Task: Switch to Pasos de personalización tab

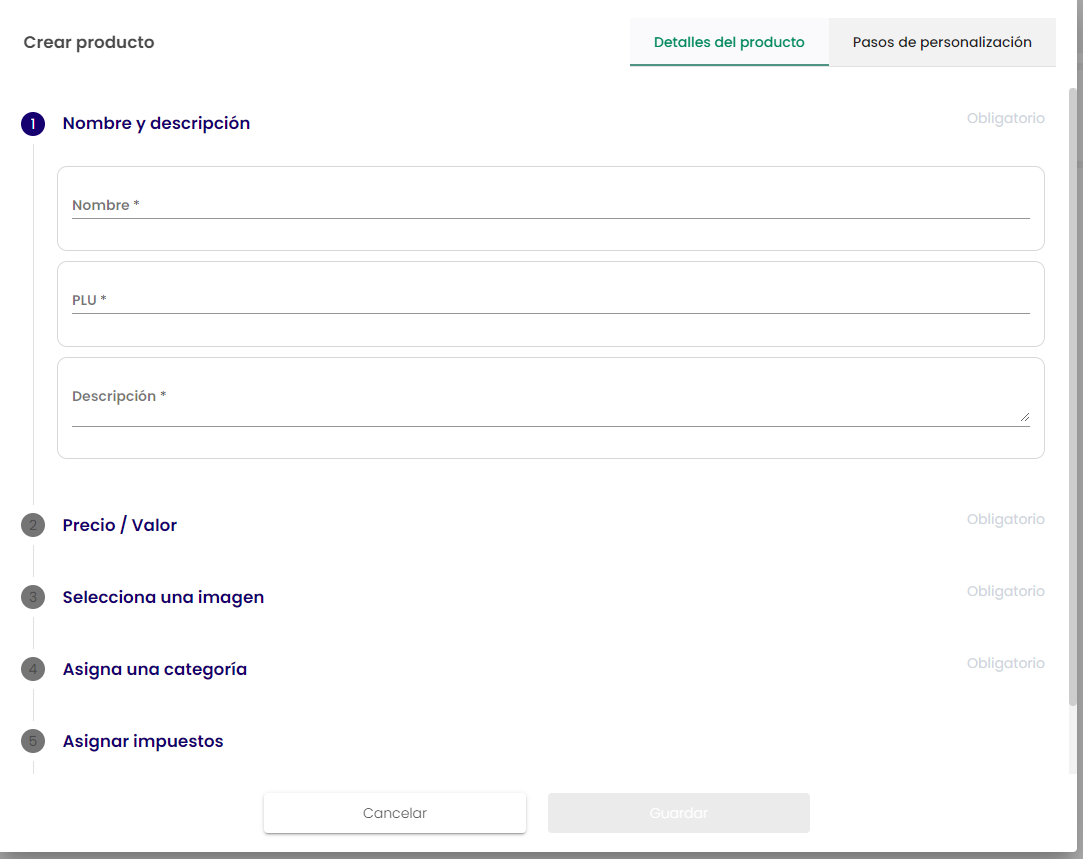Action: tap(941, 43)
